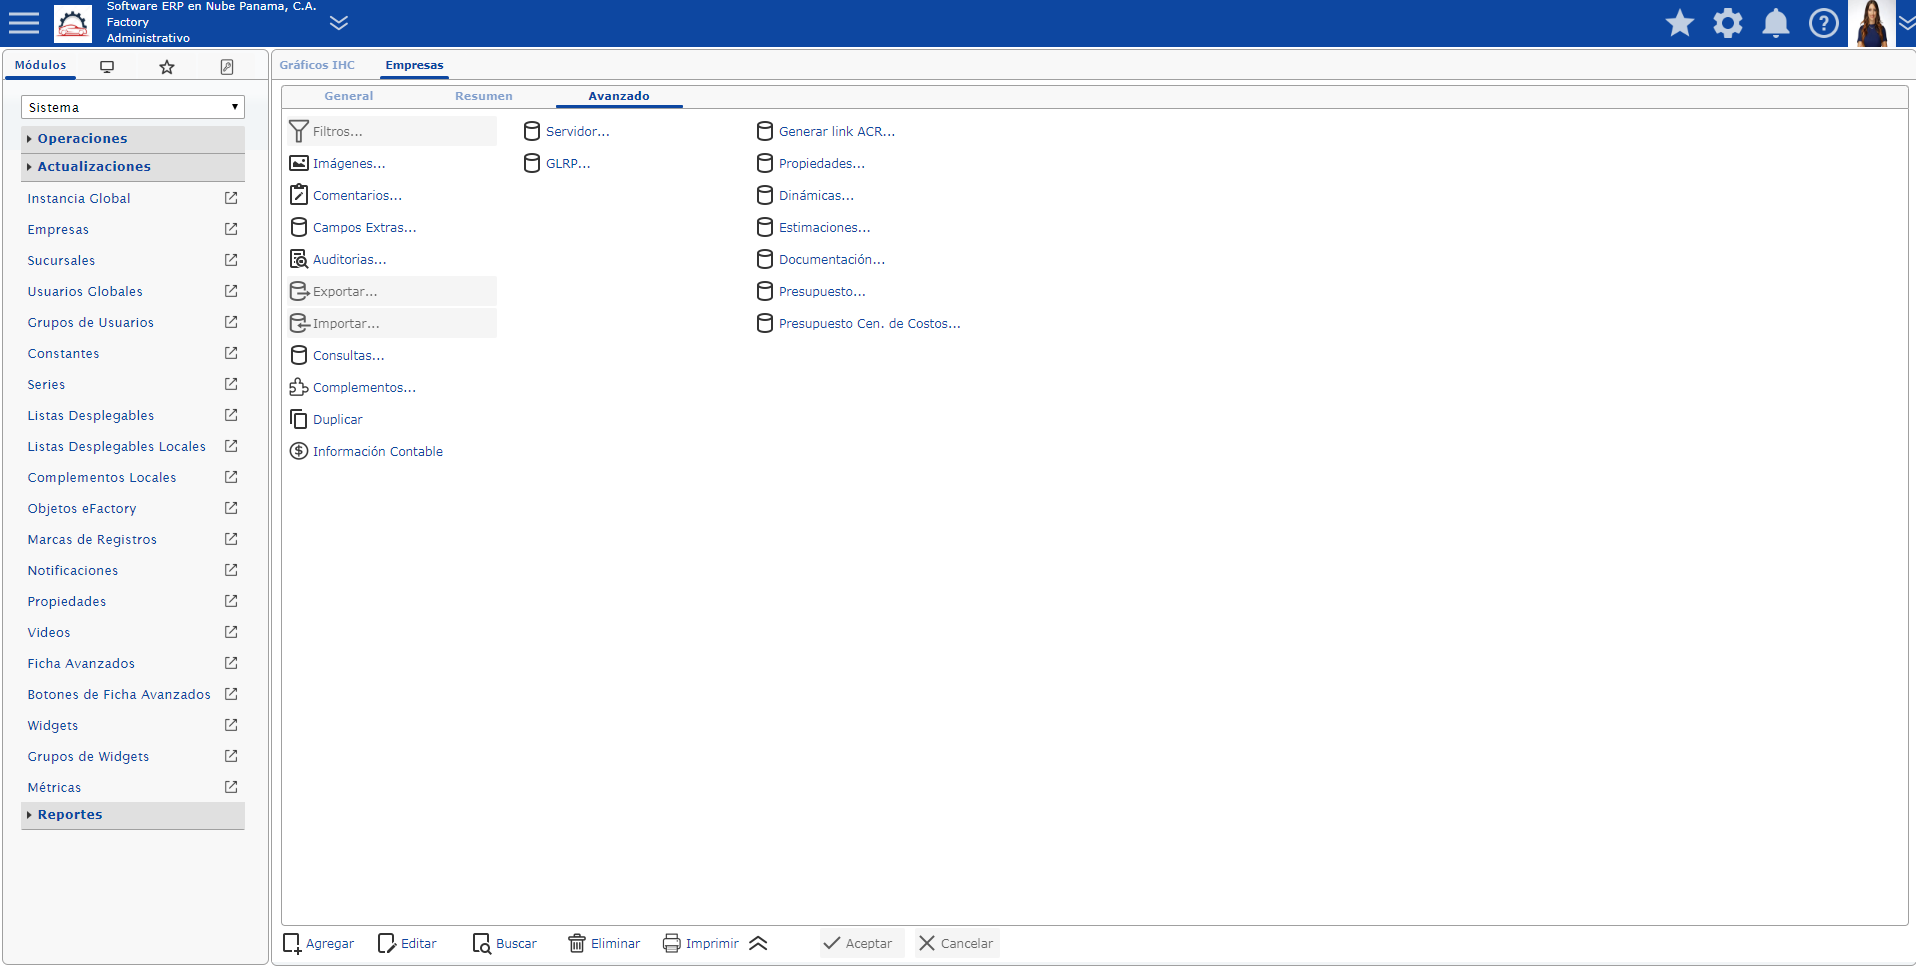Open Empresas in new window icon
The width and height of the screenshot is (1916, 968).
point(231,229)
